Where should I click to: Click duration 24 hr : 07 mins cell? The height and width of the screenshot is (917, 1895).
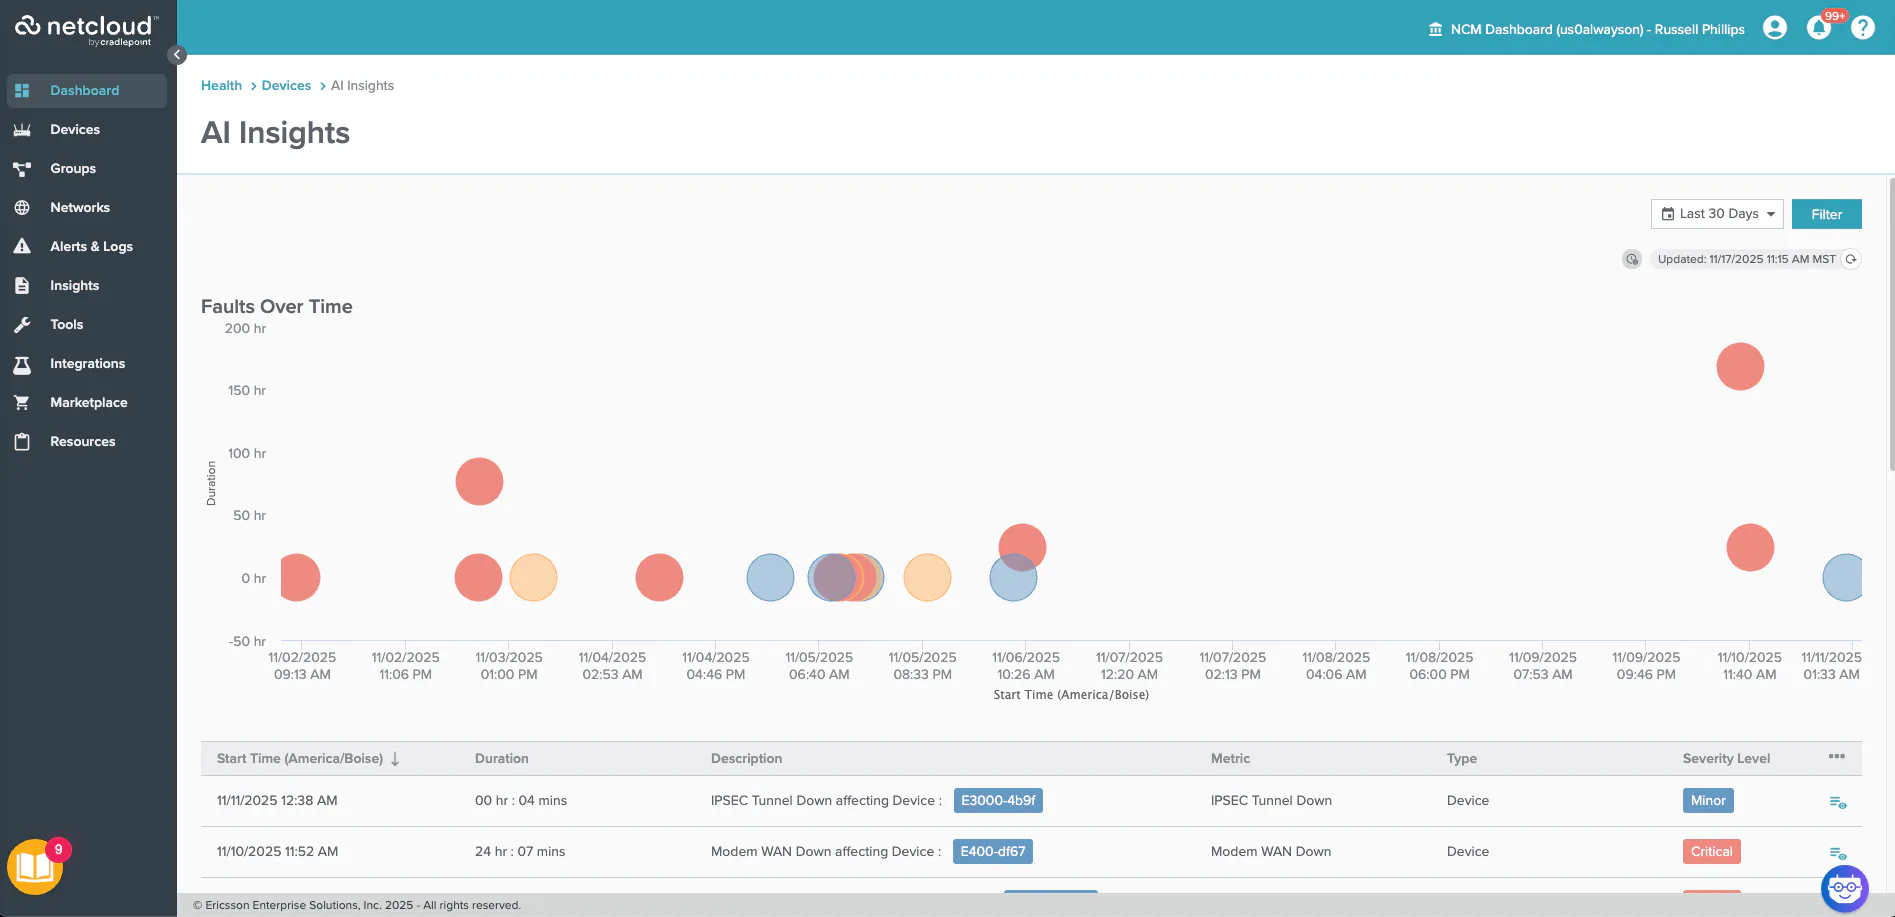pos(520,851)
